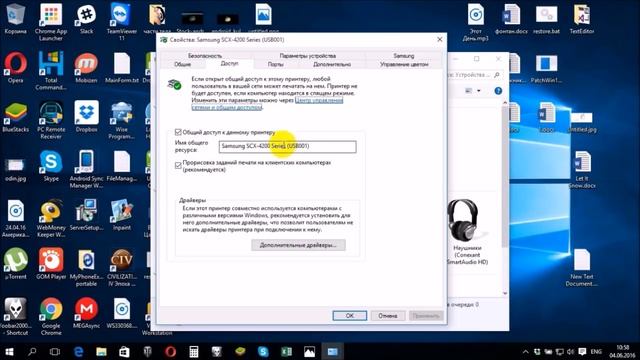Open the foobar2000 desktop shortcut

(x=16, y=316)
